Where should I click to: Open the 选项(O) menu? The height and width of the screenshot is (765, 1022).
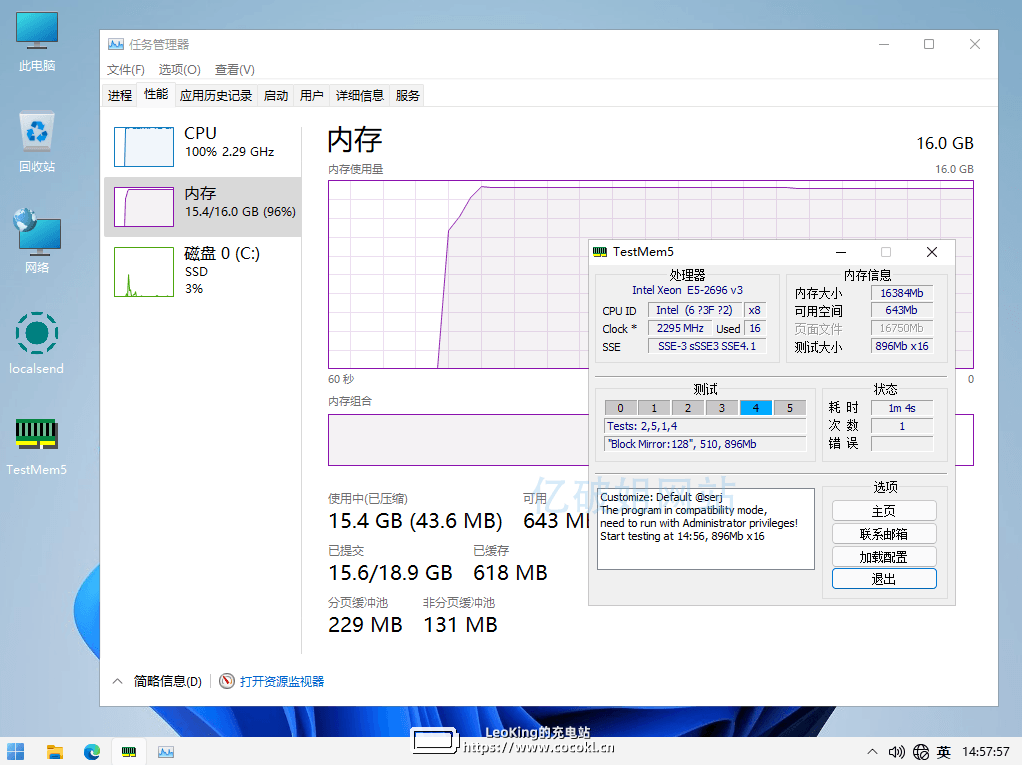tap(179, 70)
